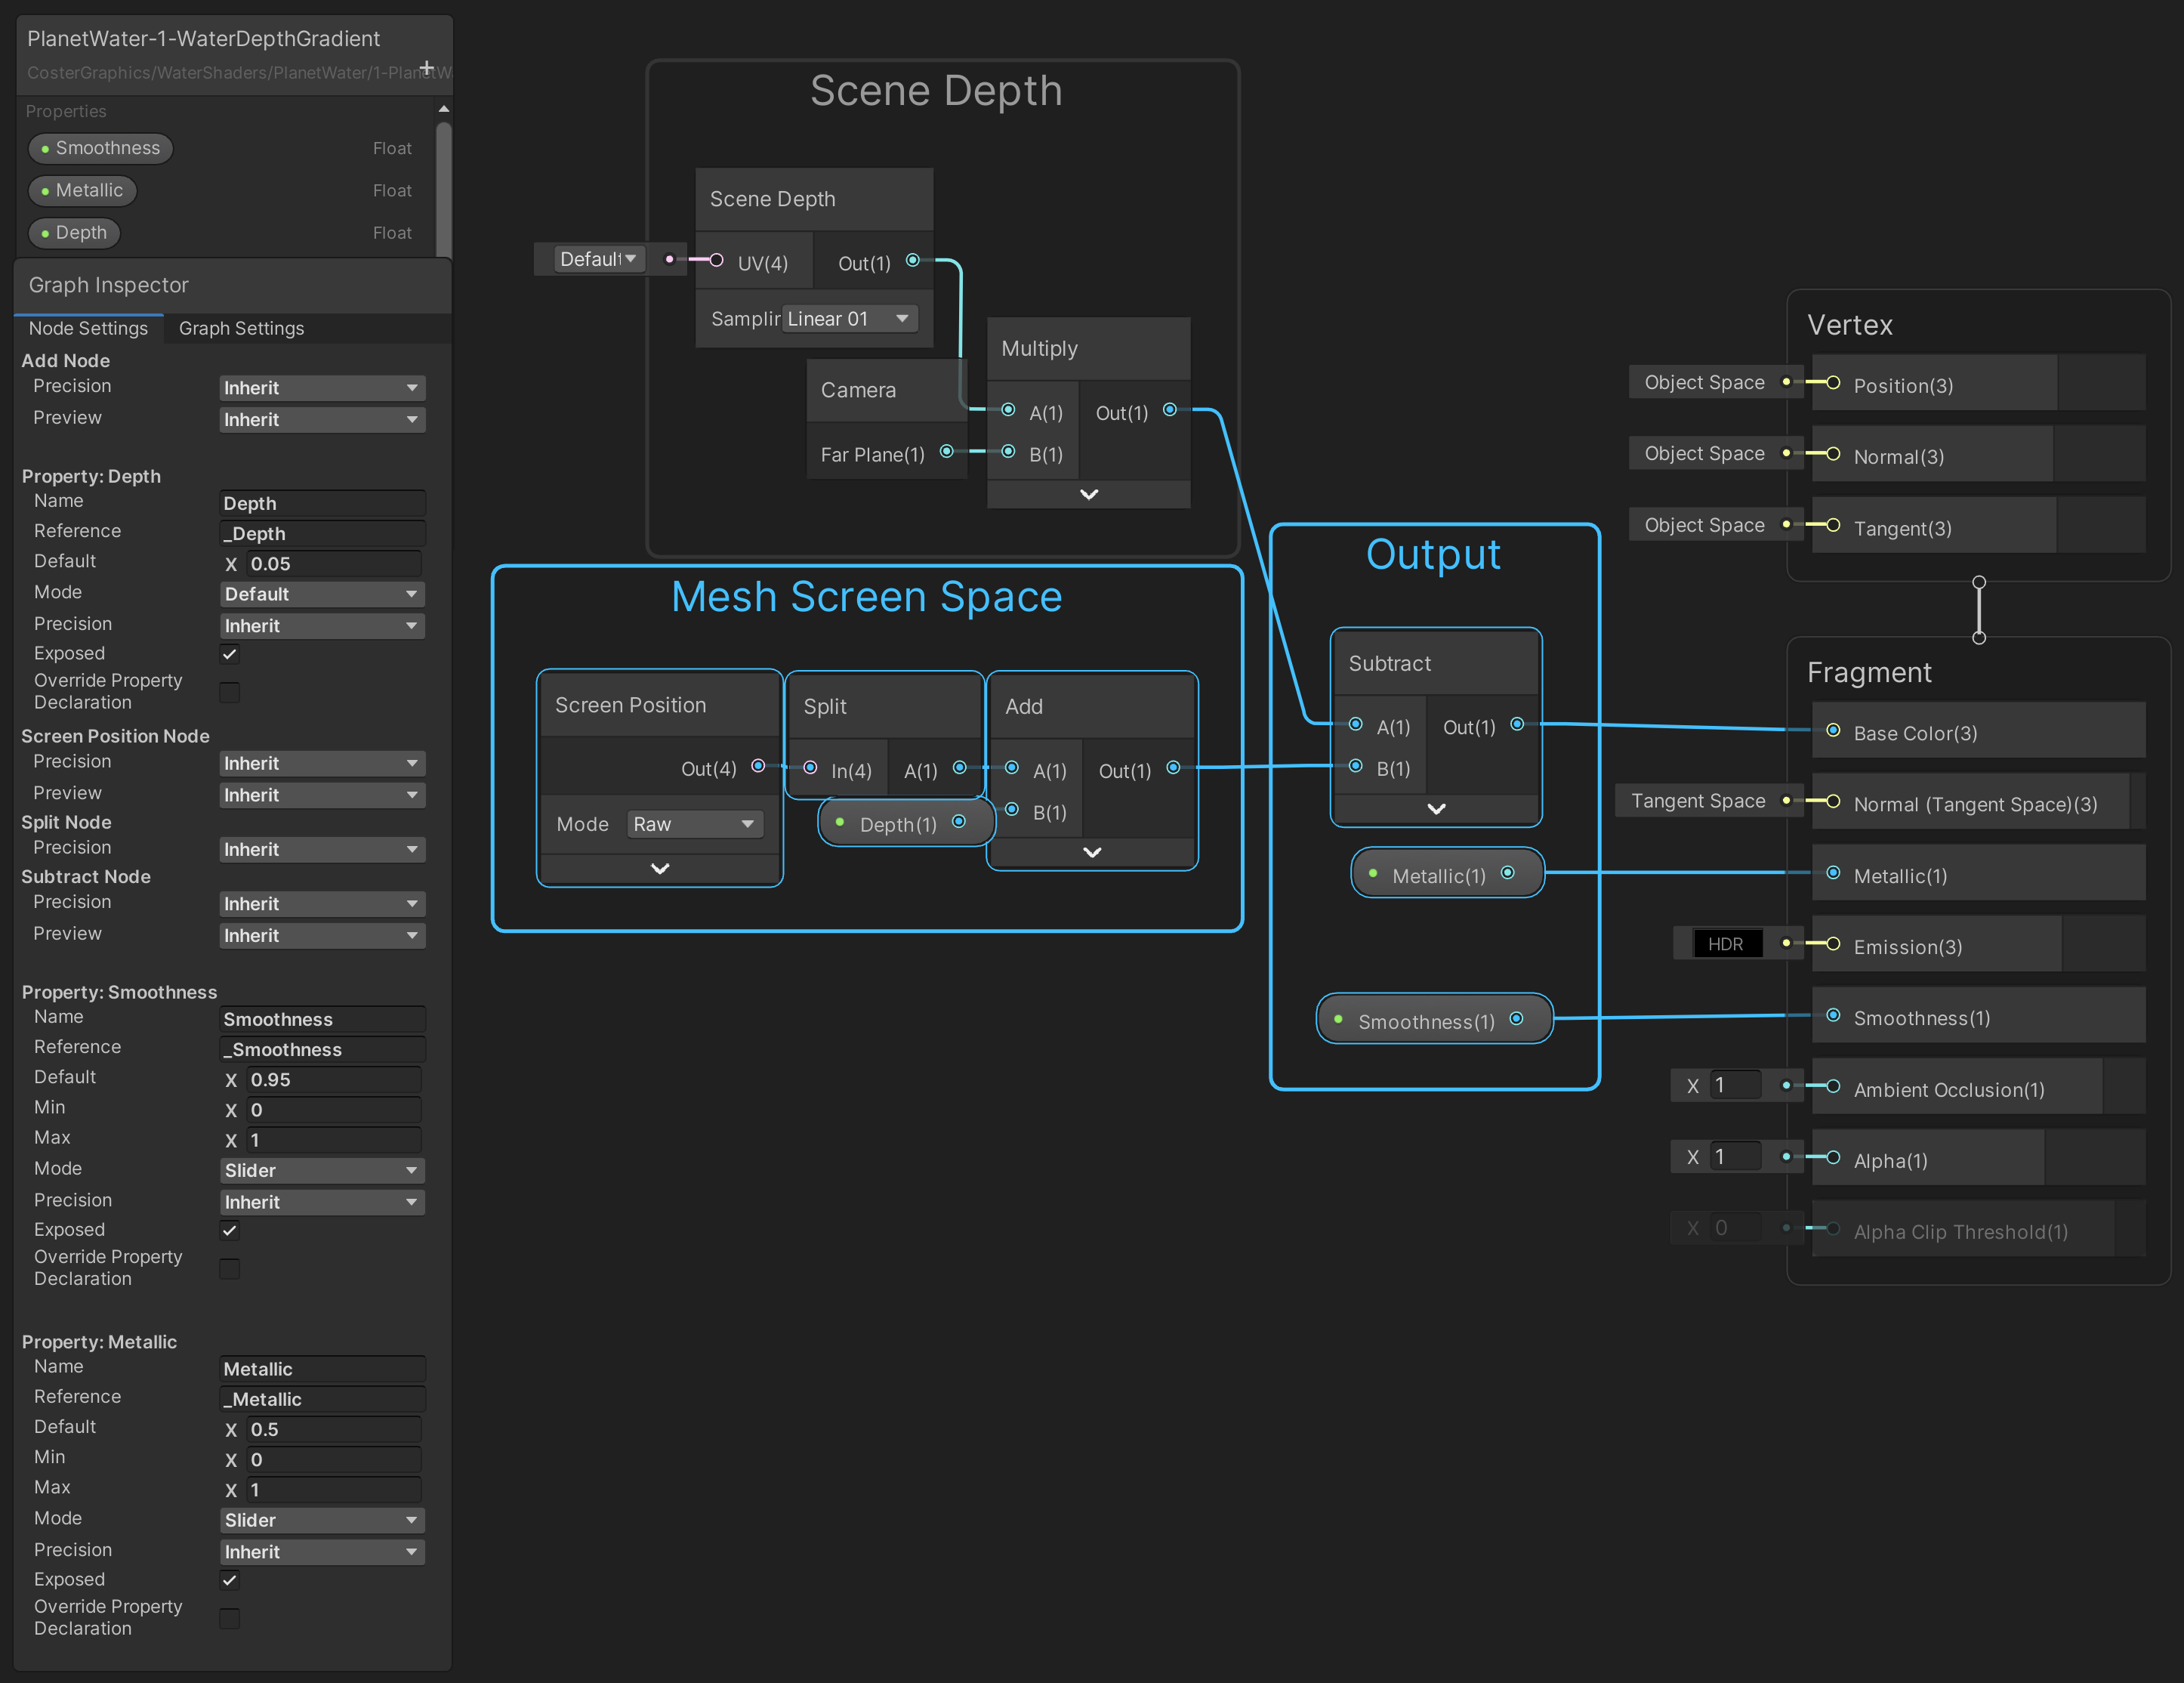Enable Override Property Declaration for Smoothness

pyautogui.click(x=230, y=1268)
